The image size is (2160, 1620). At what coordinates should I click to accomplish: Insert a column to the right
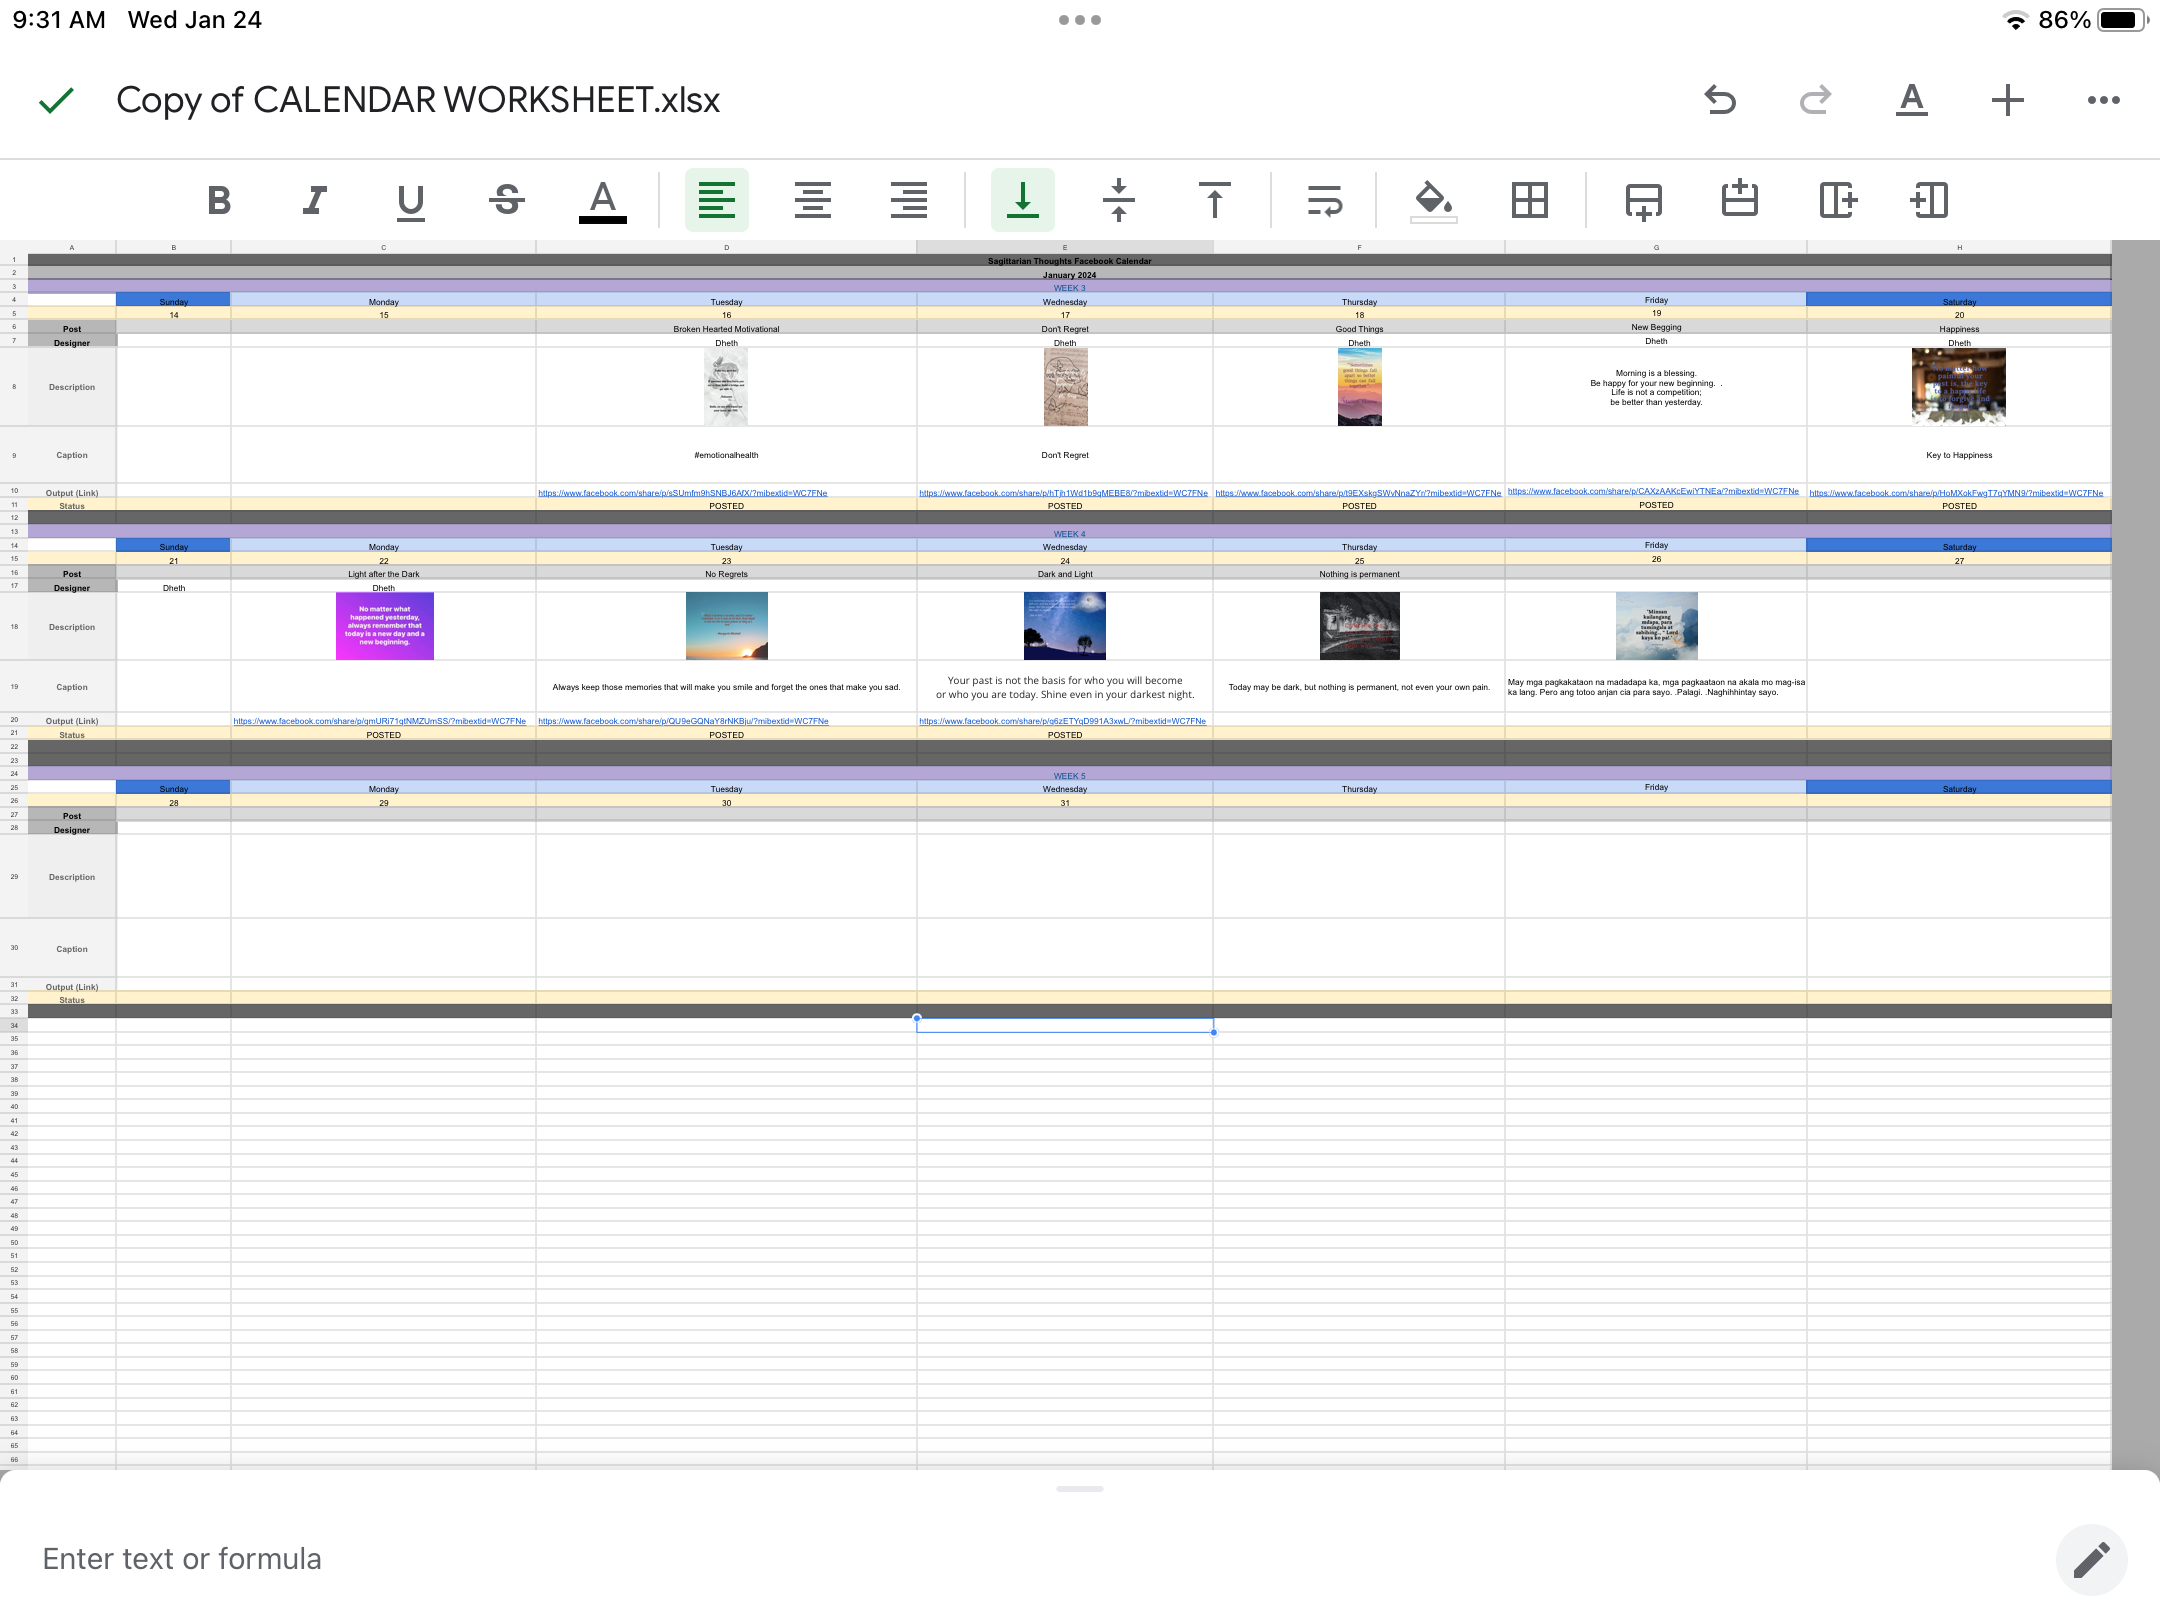pyautogui.click(x=1837, y=200)
